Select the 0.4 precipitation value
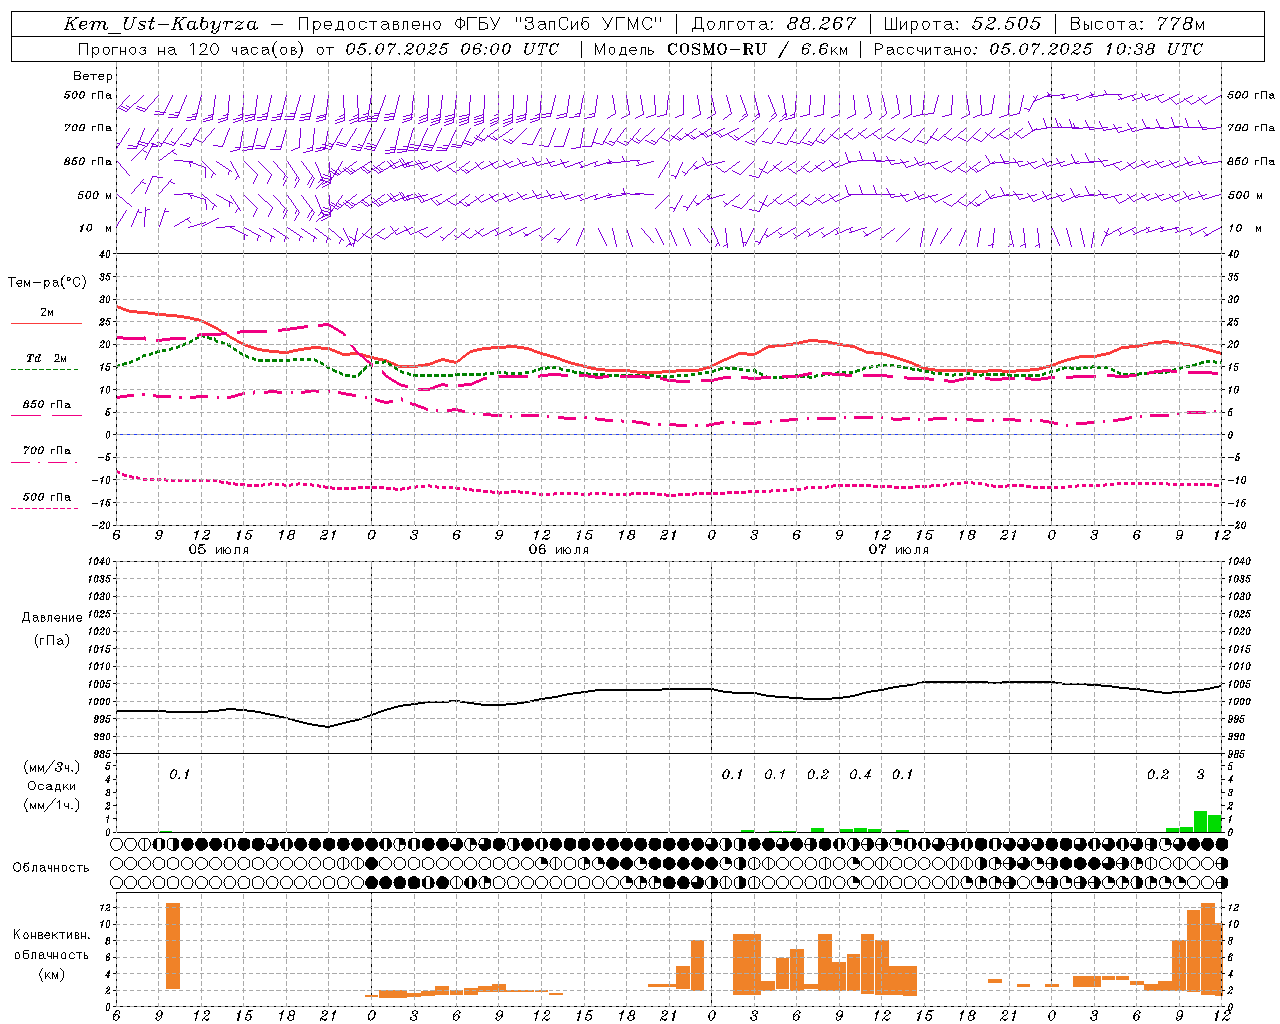Screen dimensions: 1280x1024 point(860,774)
